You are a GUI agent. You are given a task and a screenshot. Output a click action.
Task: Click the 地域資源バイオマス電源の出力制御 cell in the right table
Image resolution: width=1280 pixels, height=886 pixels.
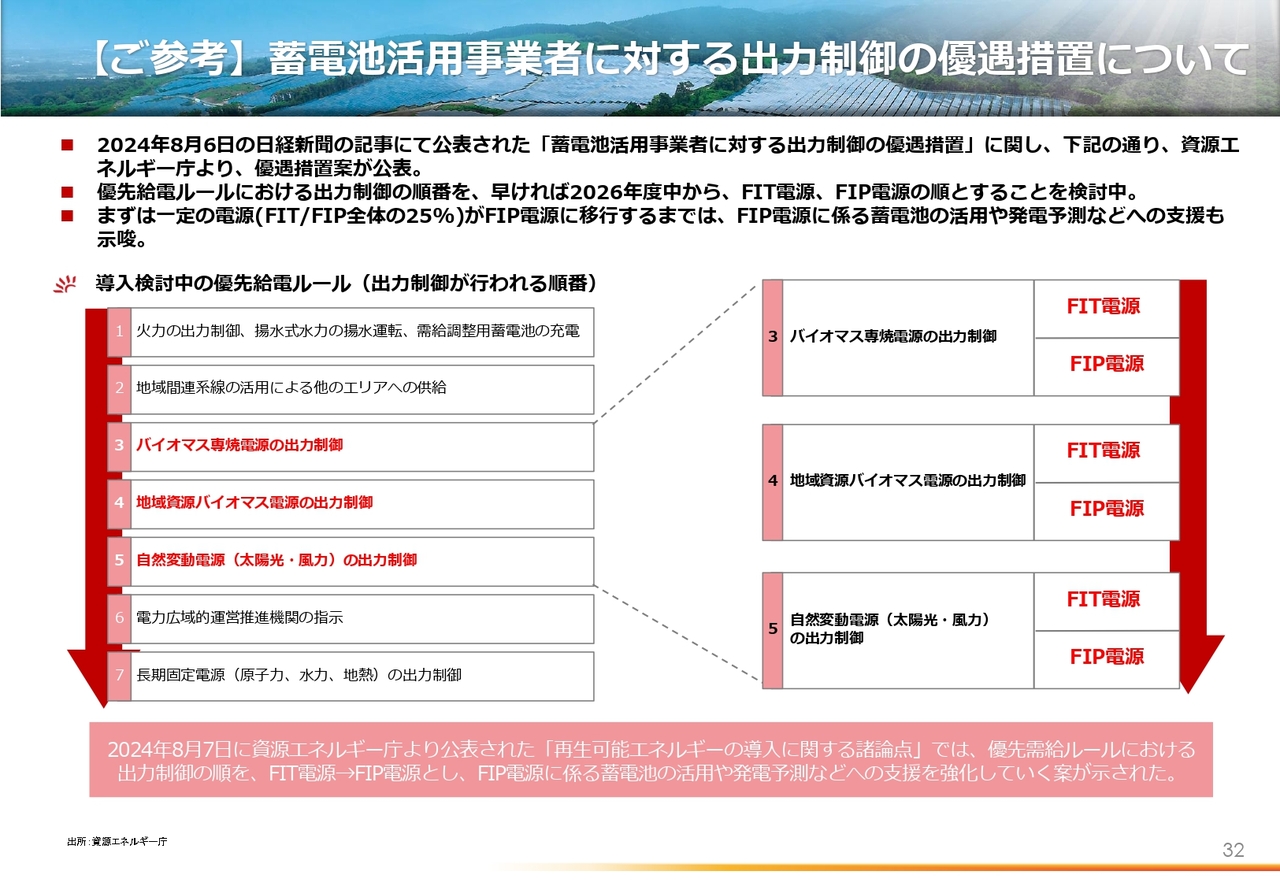click(x=908, y=482)
